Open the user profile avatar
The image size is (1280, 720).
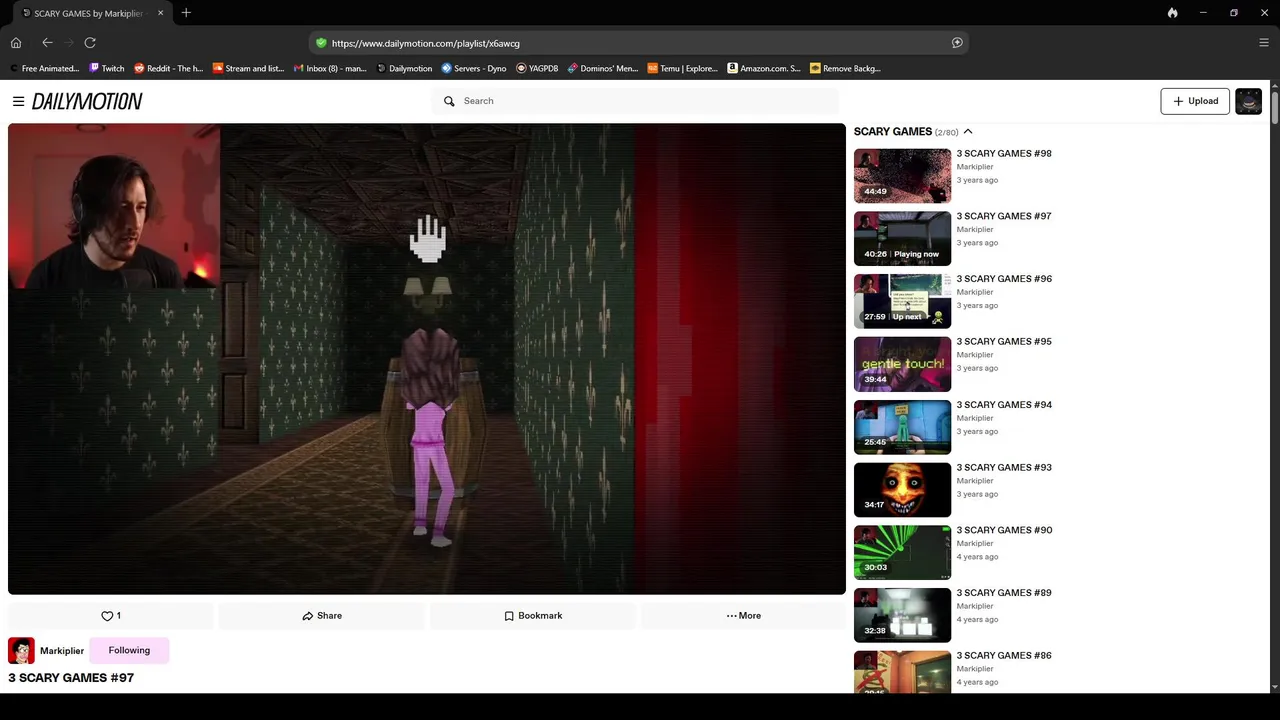[x=1248, y=101]
